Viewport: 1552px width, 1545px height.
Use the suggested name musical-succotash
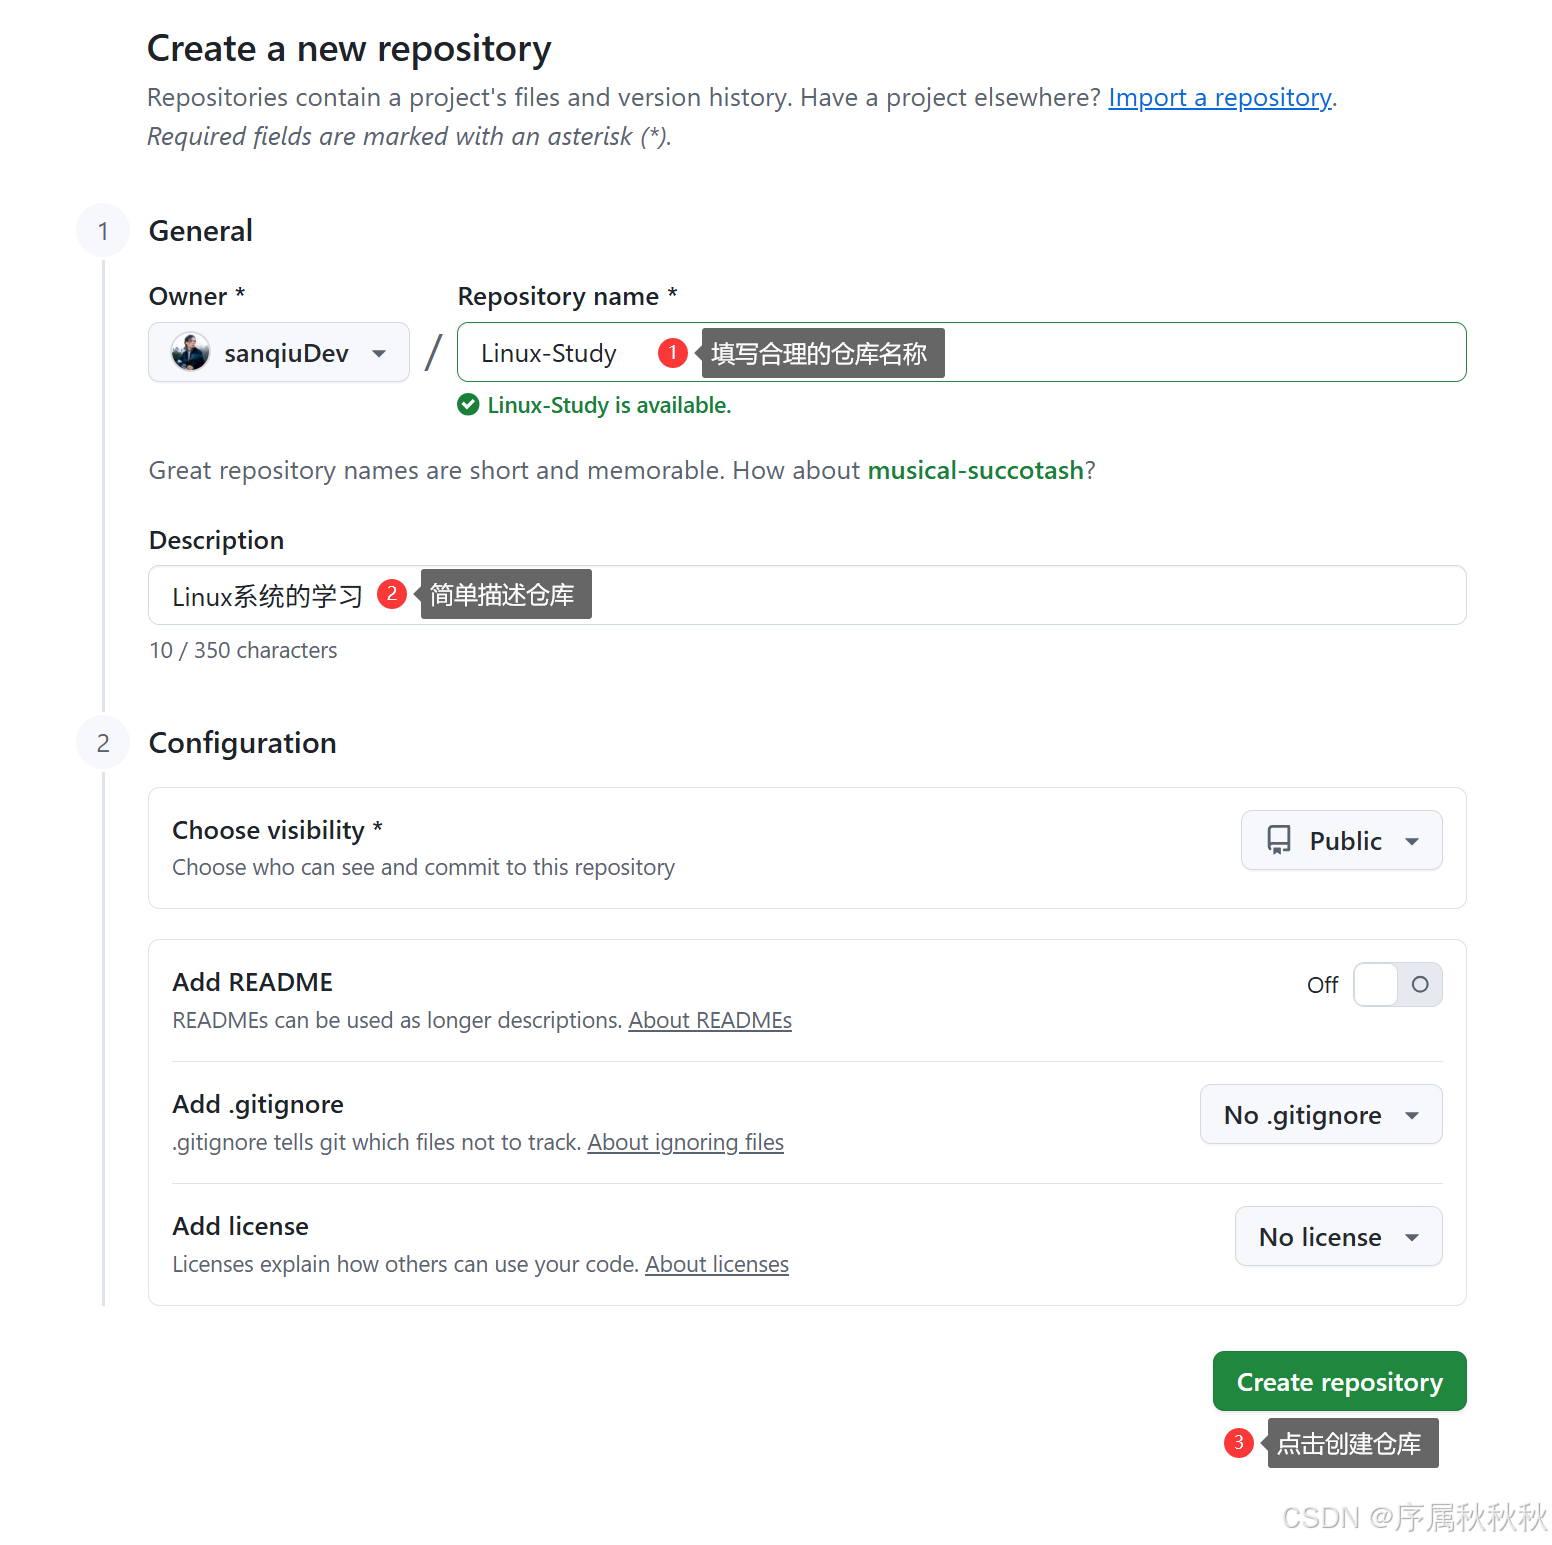coord(975,470)
